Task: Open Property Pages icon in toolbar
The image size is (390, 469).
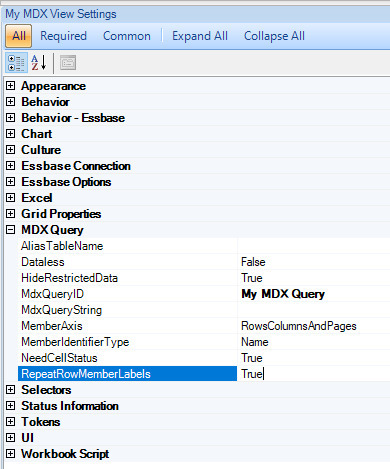Action: click(x=68, y=63)
